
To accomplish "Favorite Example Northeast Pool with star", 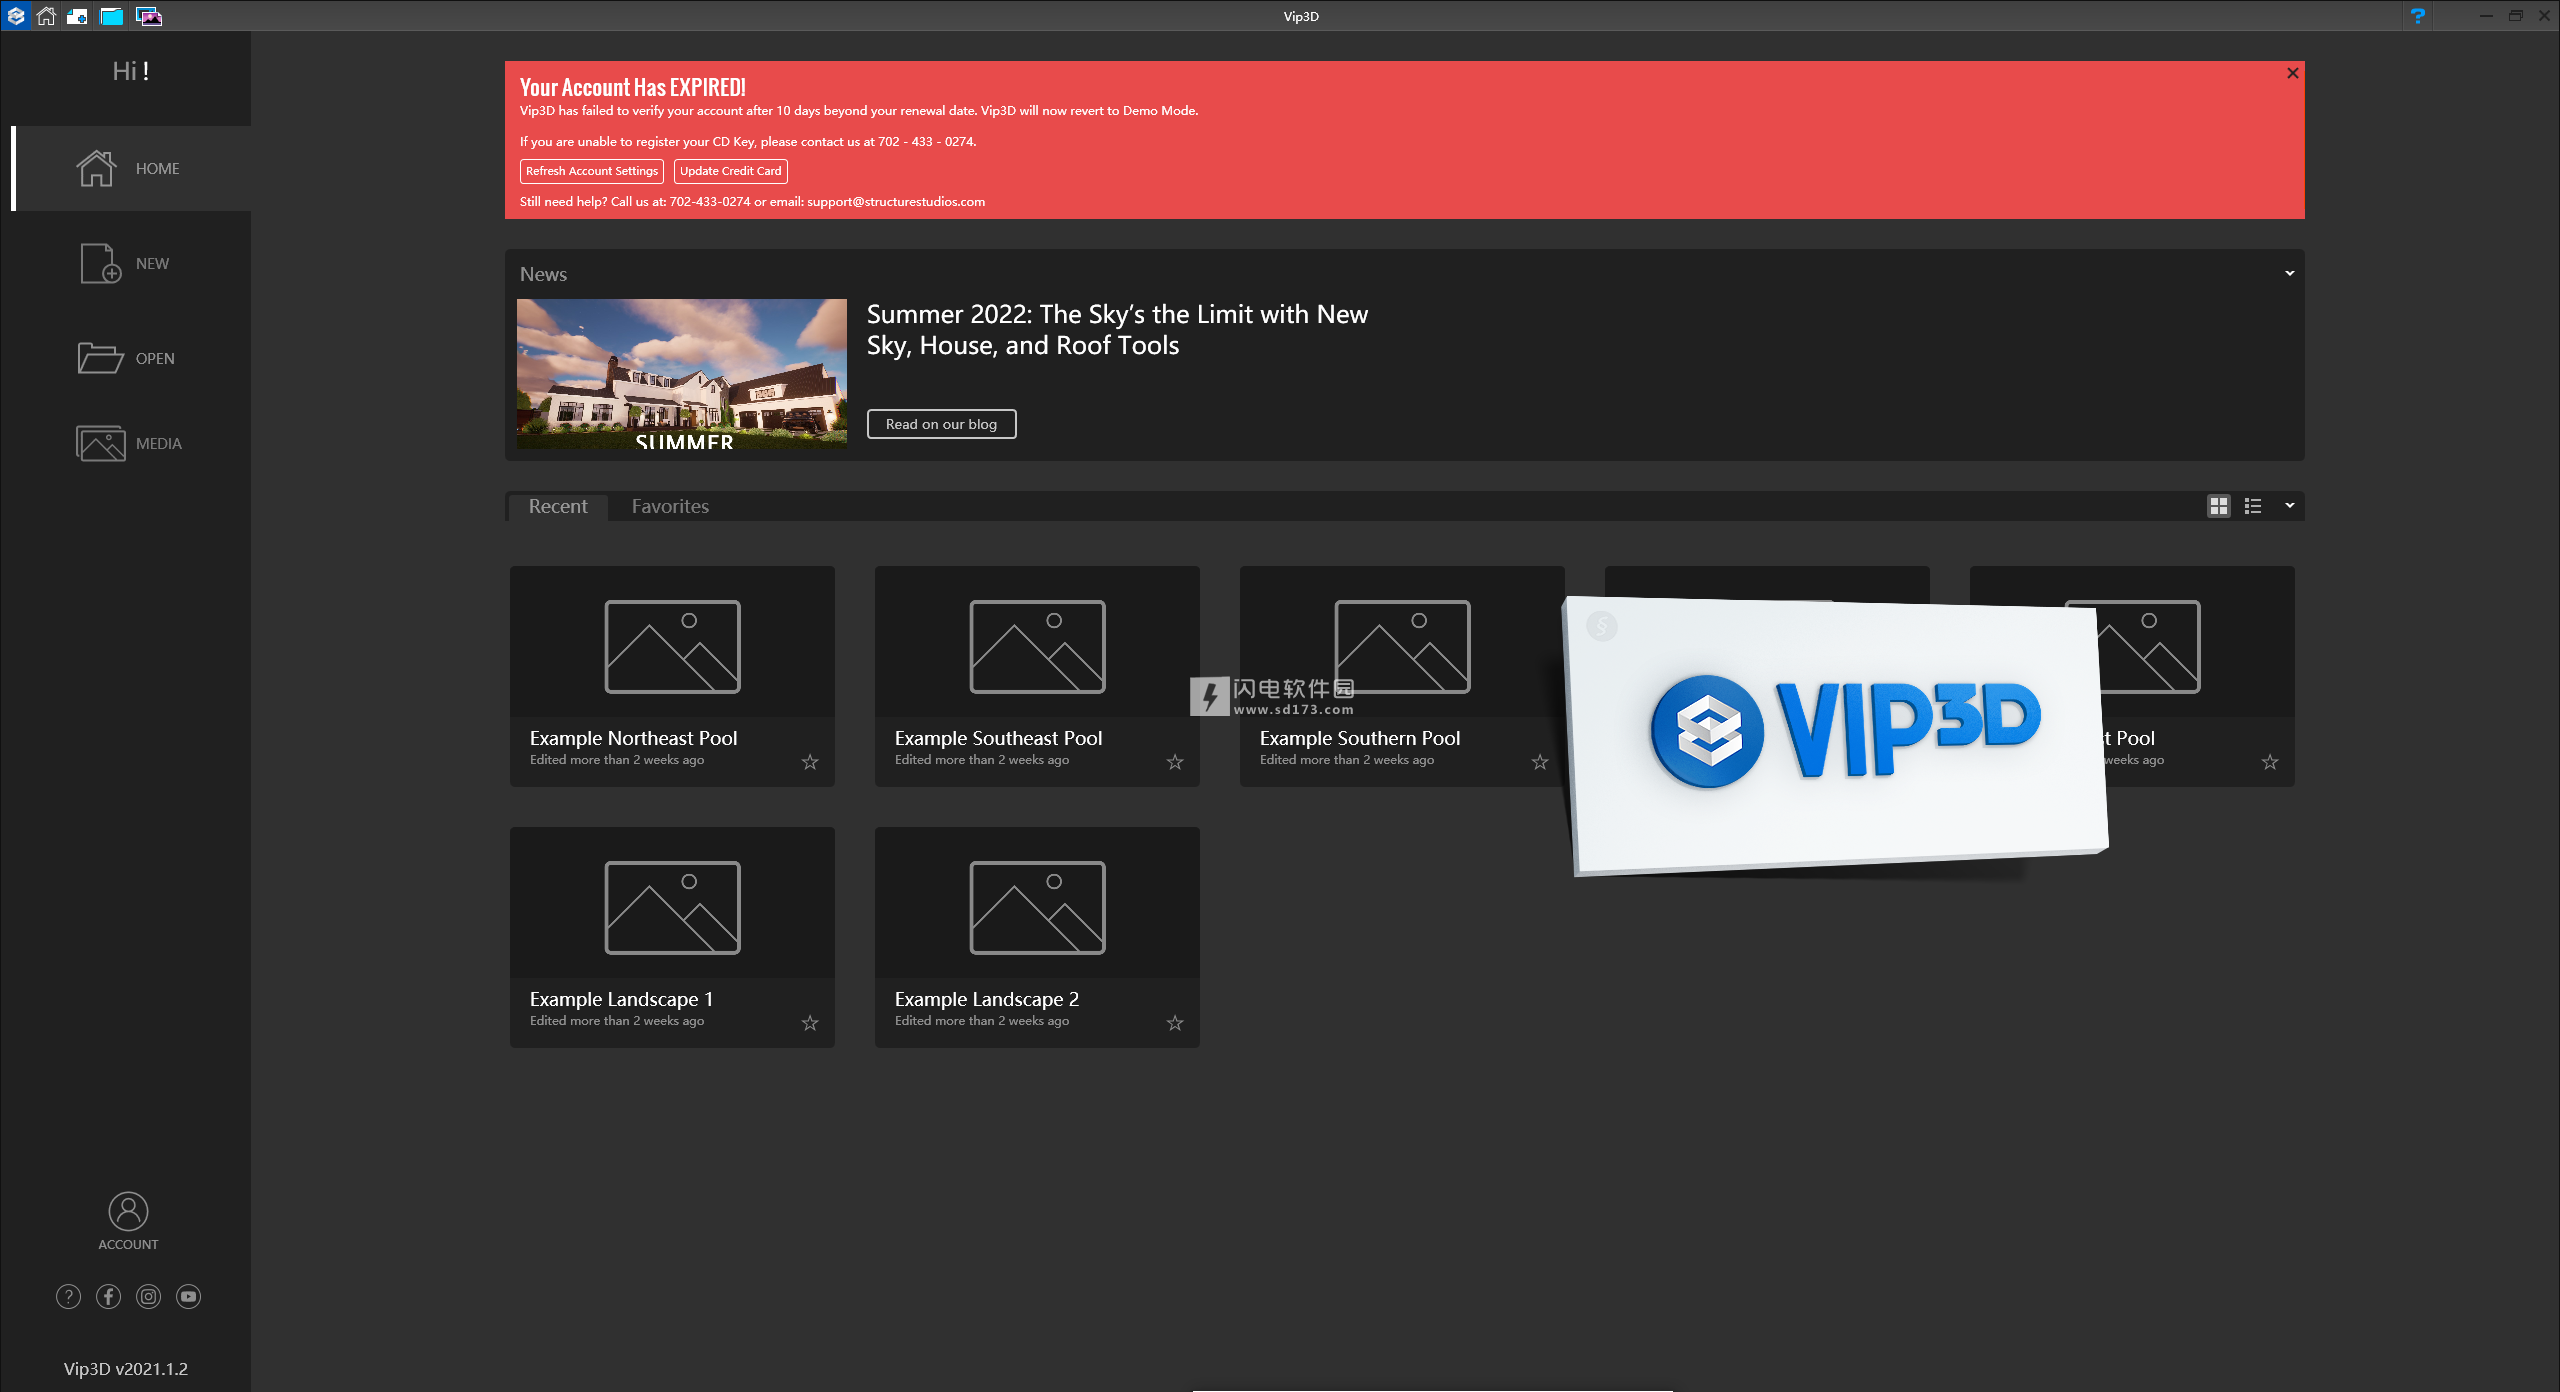I will [810, 762].
